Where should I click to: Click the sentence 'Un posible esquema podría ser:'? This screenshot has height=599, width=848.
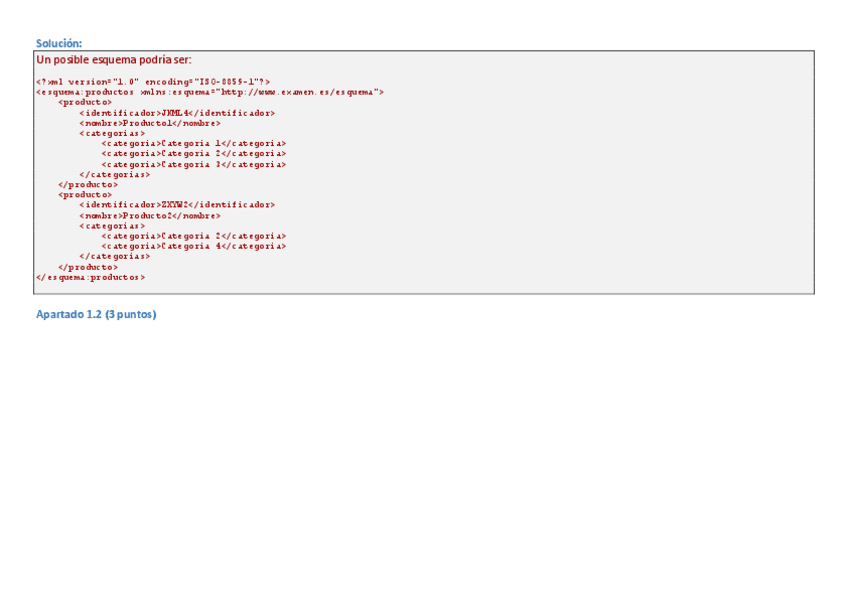(x=114, y=59)
